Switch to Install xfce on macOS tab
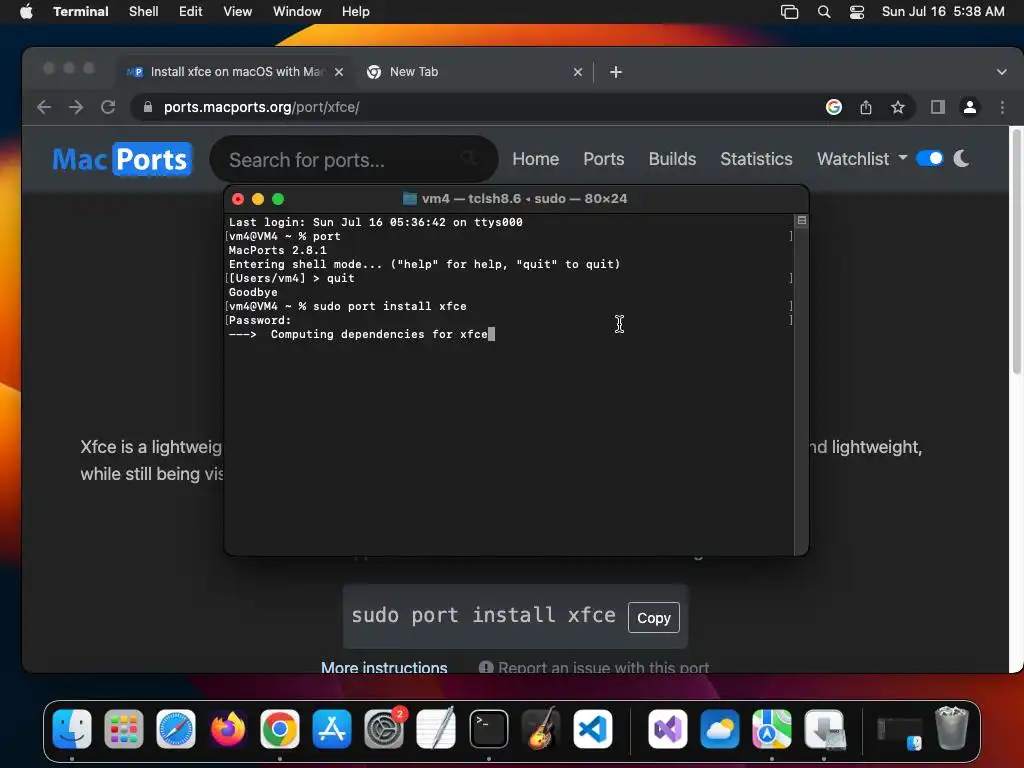Image resolution: width=1024 pixels, height=768 pixels. click(x=235, y=72)
